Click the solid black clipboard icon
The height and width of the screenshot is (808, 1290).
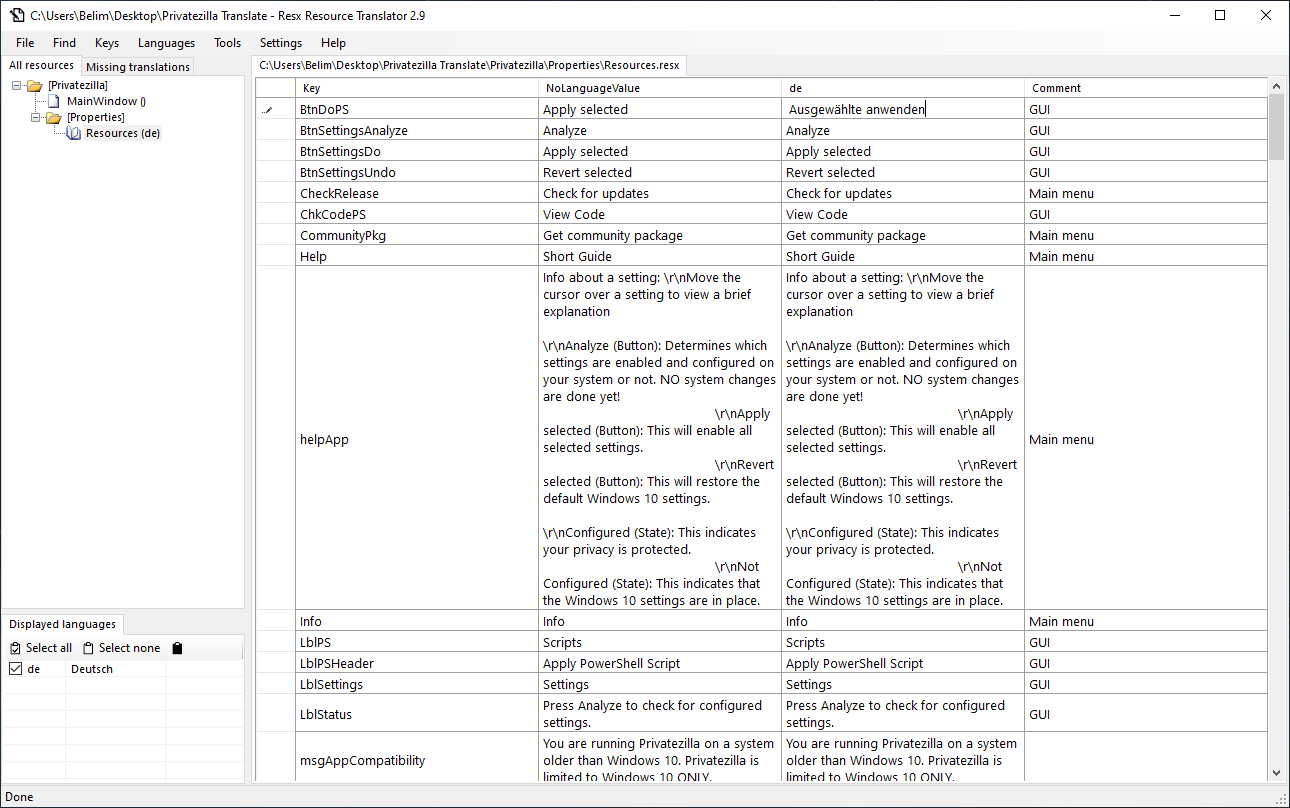[x=177, y=648]
